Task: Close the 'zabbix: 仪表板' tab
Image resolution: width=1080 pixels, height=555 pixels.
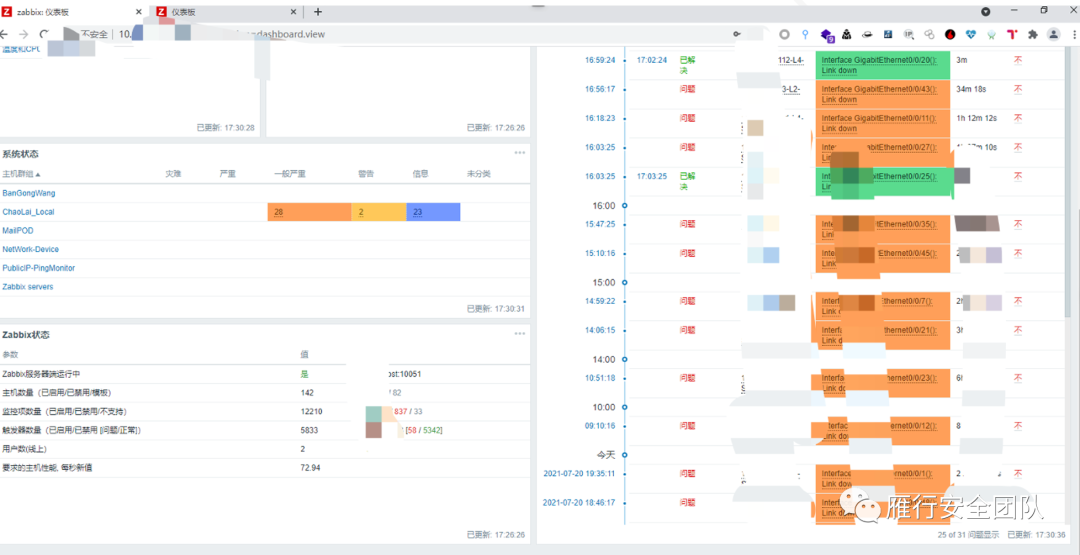Action: click(138, 12)
